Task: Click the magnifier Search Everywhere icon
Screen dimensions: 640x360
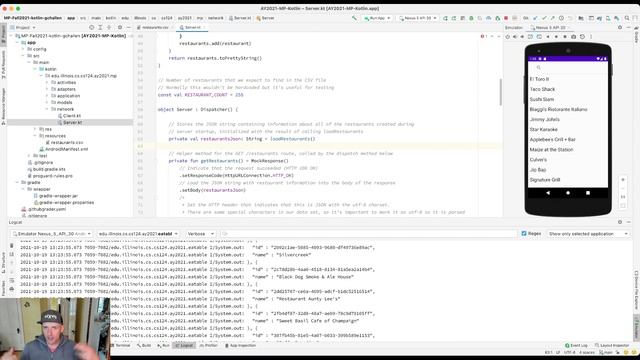Action: (x=627, y=18)
